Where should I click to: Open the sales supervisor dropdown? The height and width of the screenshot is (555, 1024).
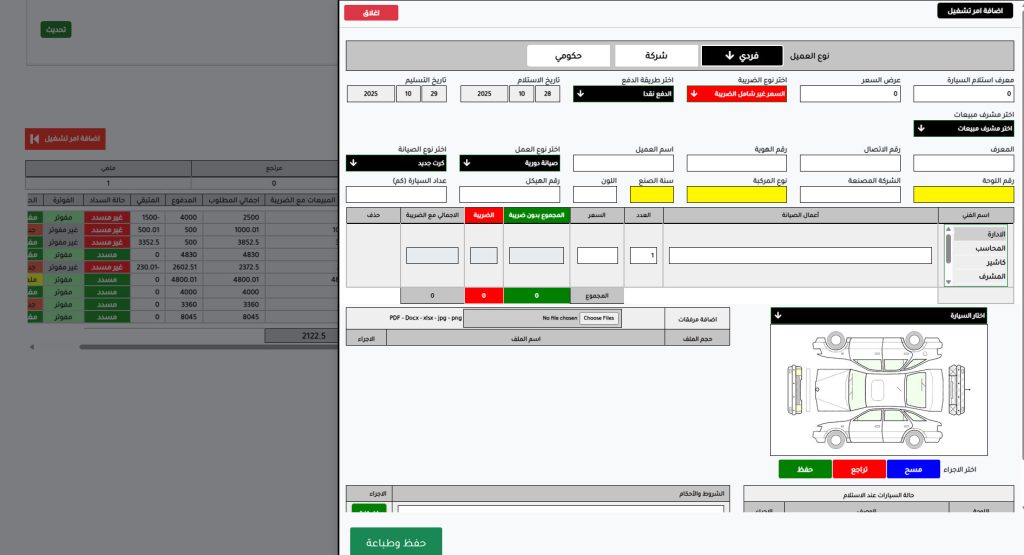(x=963, y=128)
